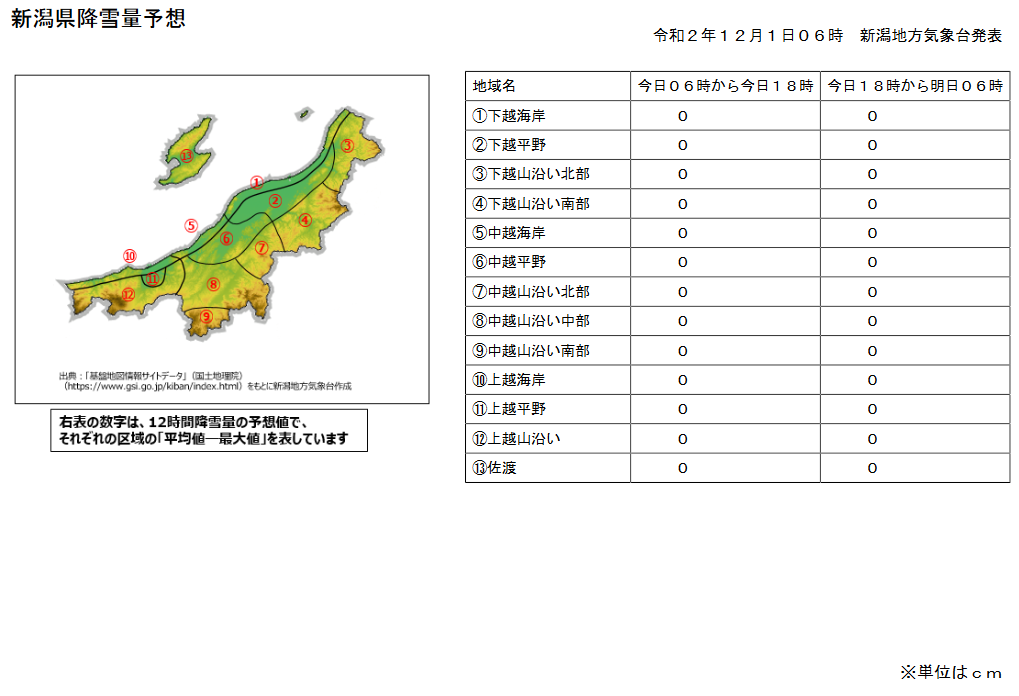Click marker ⑬ on Sado island

point(186,156)
